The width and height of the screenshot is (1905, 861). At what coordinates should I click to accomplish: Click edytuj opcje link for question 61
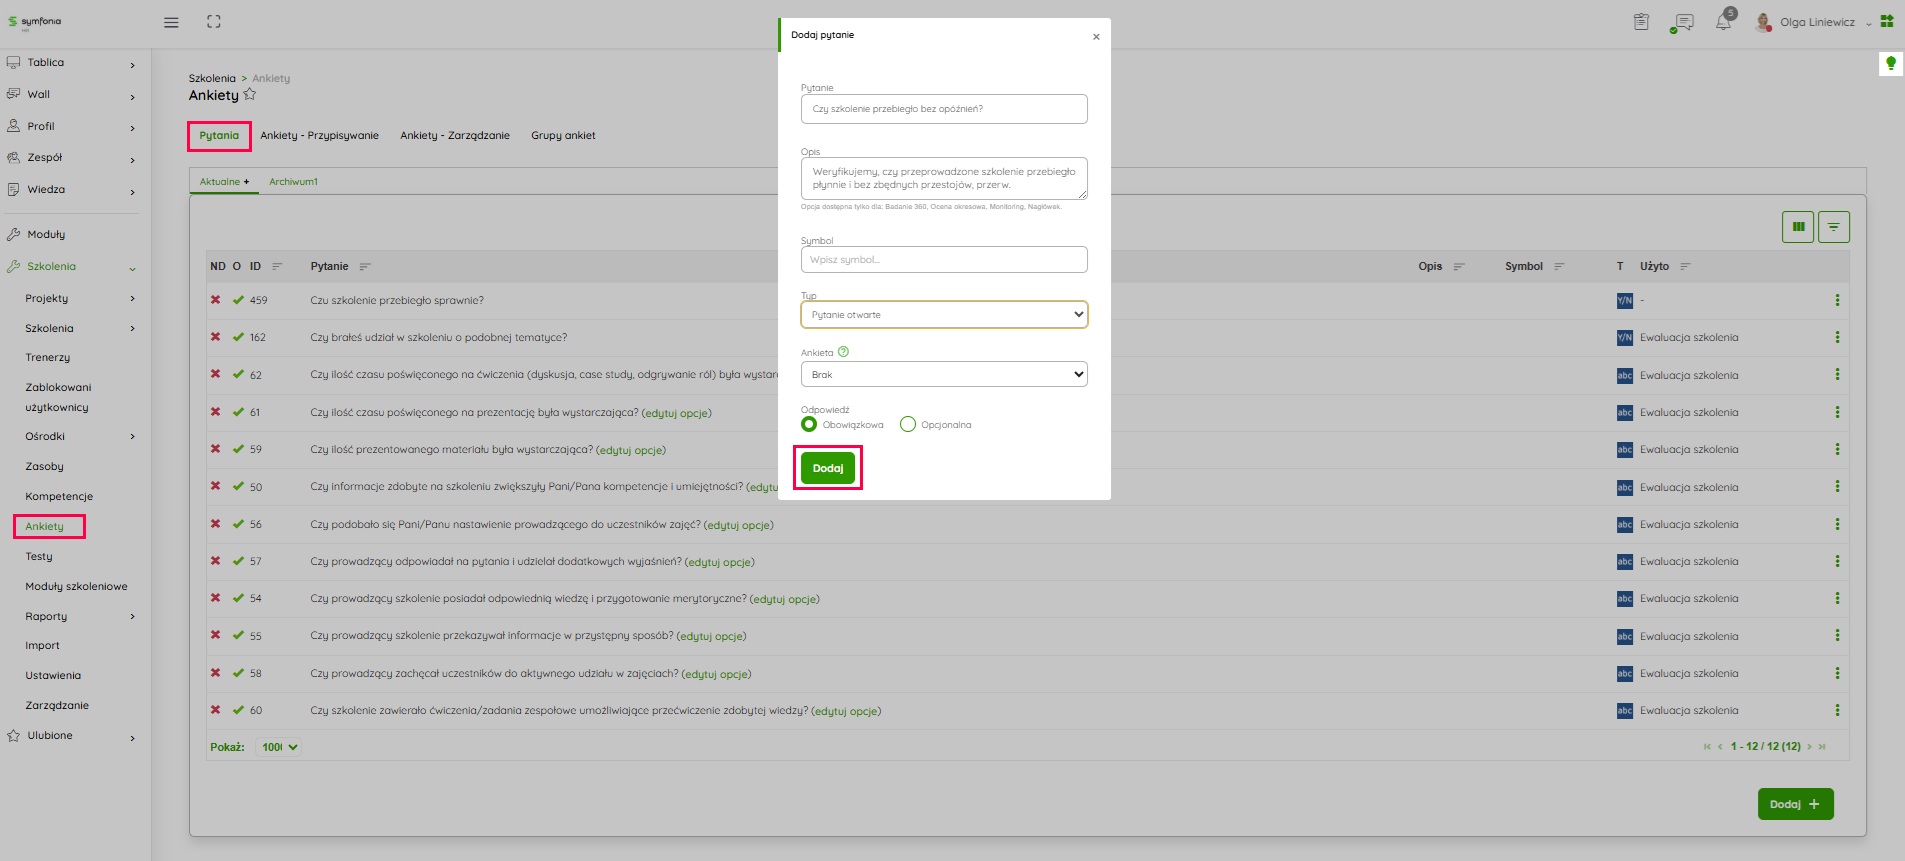pyautogui.click(x=677, y=413)
